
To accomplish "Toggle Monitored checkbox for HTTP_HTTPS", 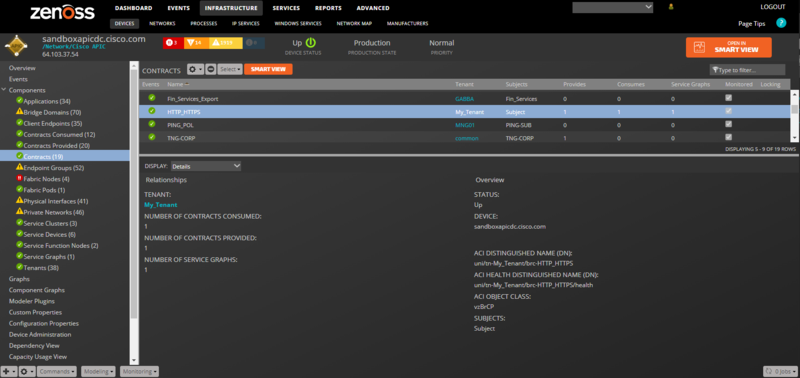I will (729, 111).
